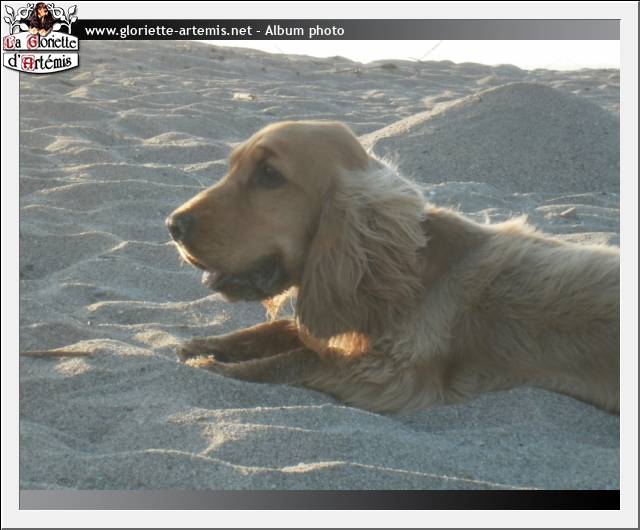Click the dog's outstretched front paws
Screen dimensions: 640x530
coord(205,355)
